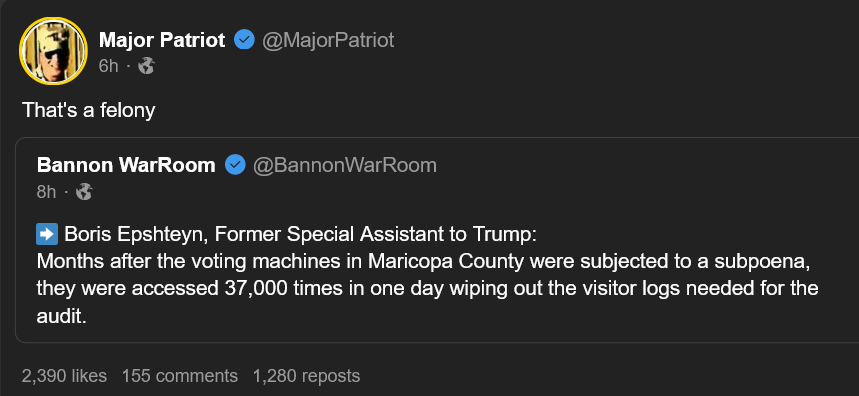Click the globe icon next to 6h
This screenshot has width=859, height=396.
[146, 66]
